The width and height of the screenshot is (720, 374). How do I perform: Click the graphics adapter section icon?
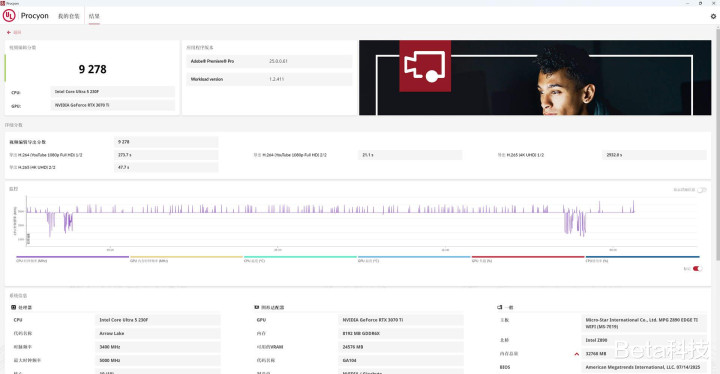click(x=257, y=307)
